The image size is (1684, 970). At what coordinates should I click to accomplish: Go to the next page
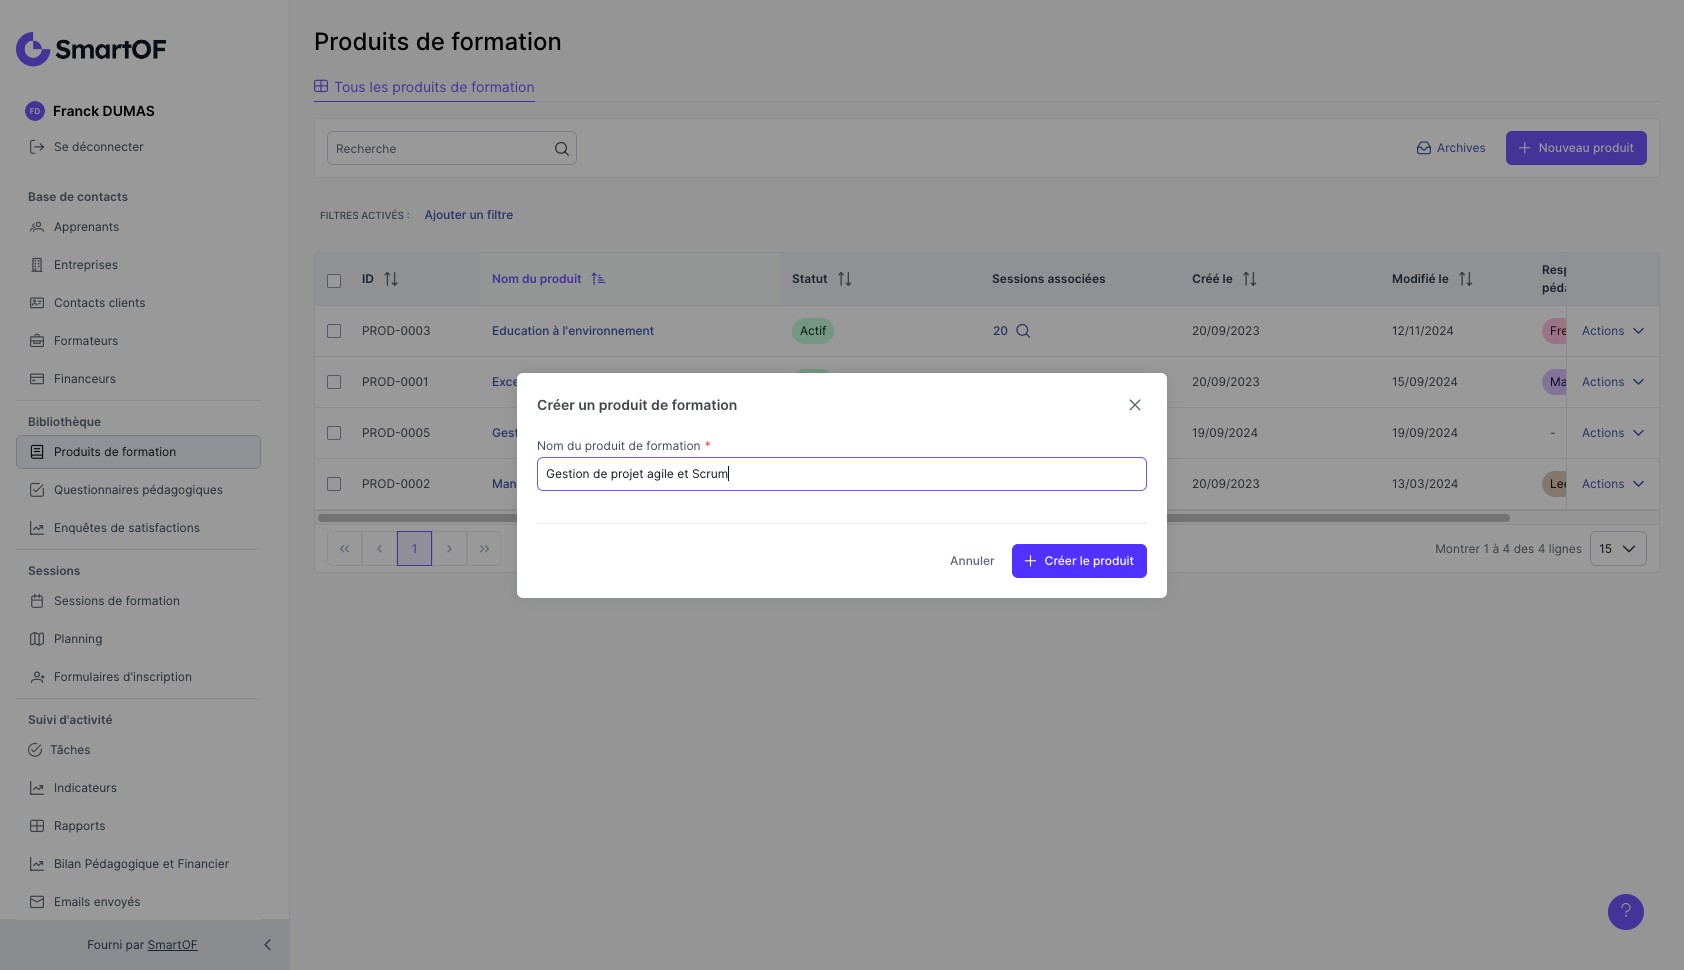click(450, 549)
